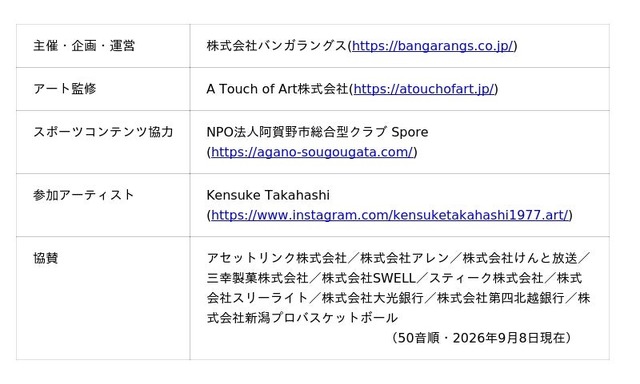Click the スポーツコンテンツ協力 row label
The width and height of the screenshot is (640, 384).
coord(103,132)
